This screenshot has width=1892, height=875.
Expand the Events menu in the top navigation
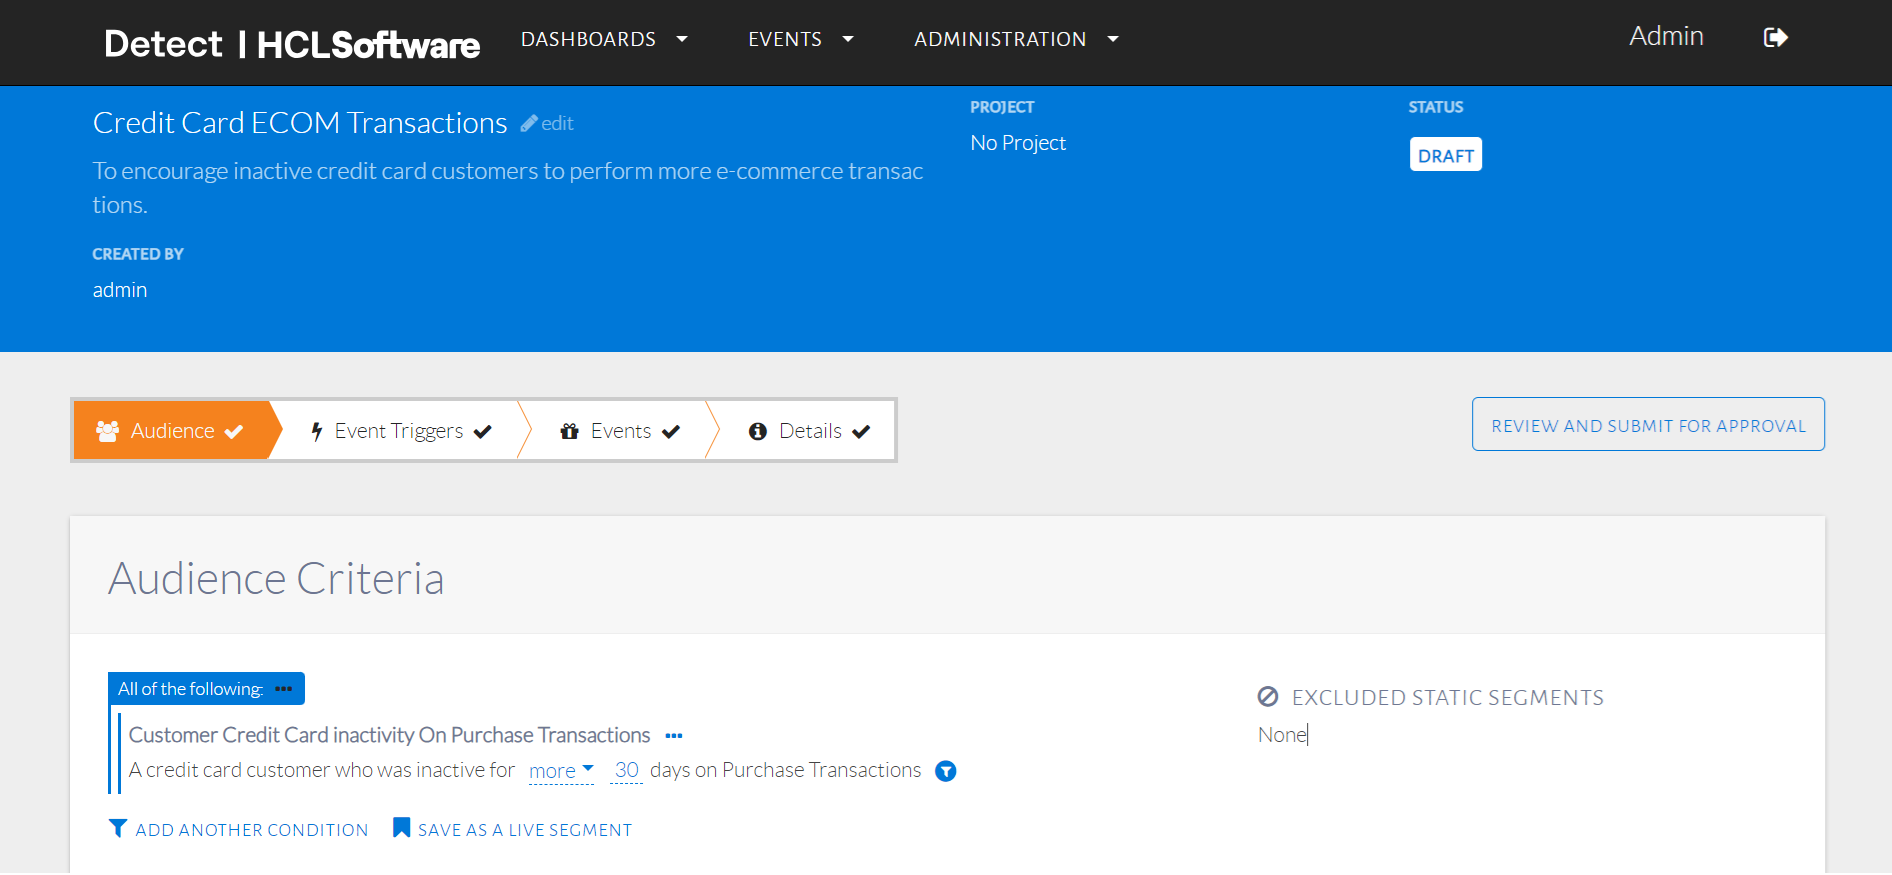pyautogui.click(x=801, y=39)
